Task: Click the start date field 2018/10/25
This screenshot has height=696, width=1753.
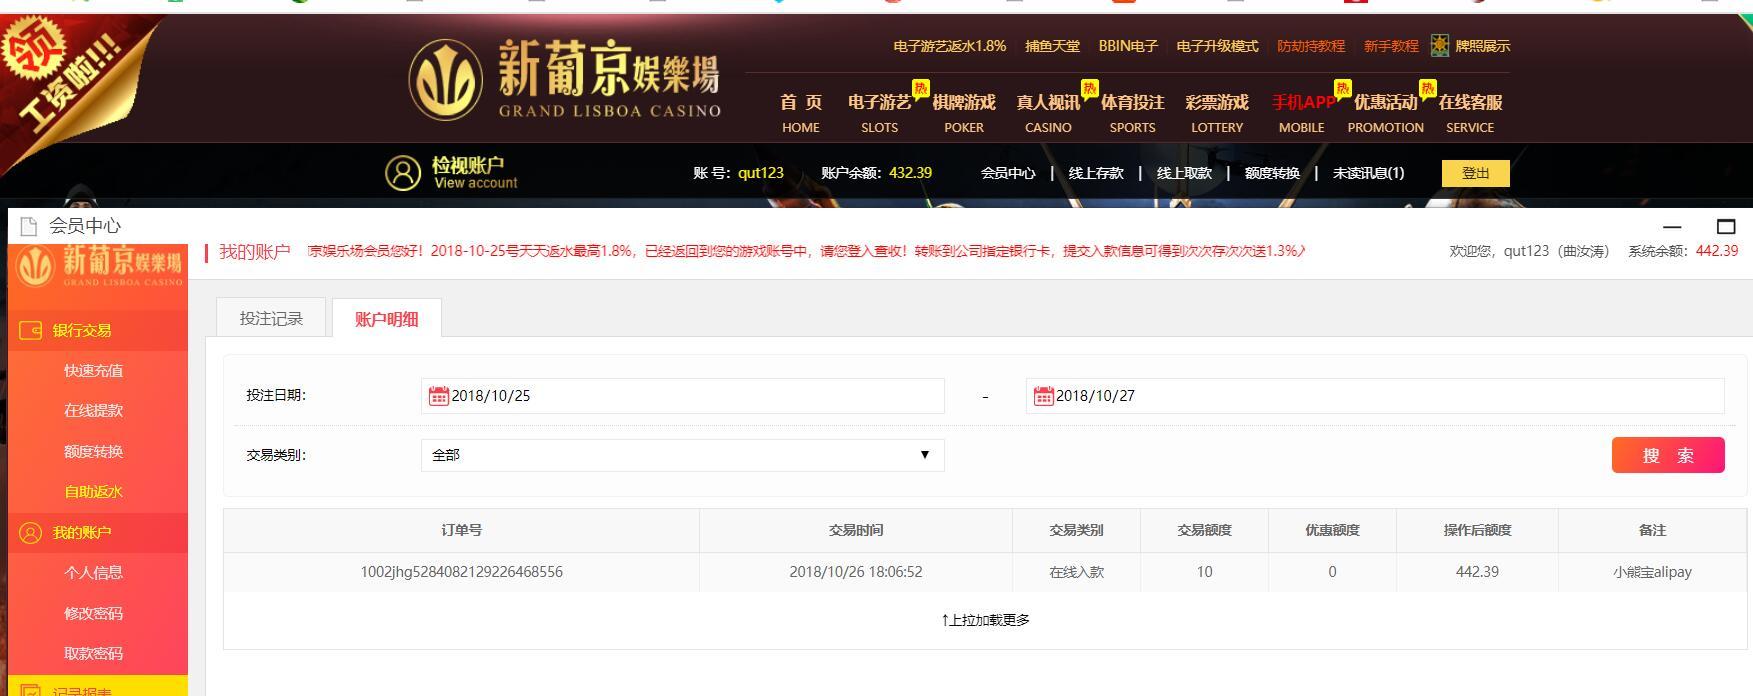Action: (x=682, y=396)
